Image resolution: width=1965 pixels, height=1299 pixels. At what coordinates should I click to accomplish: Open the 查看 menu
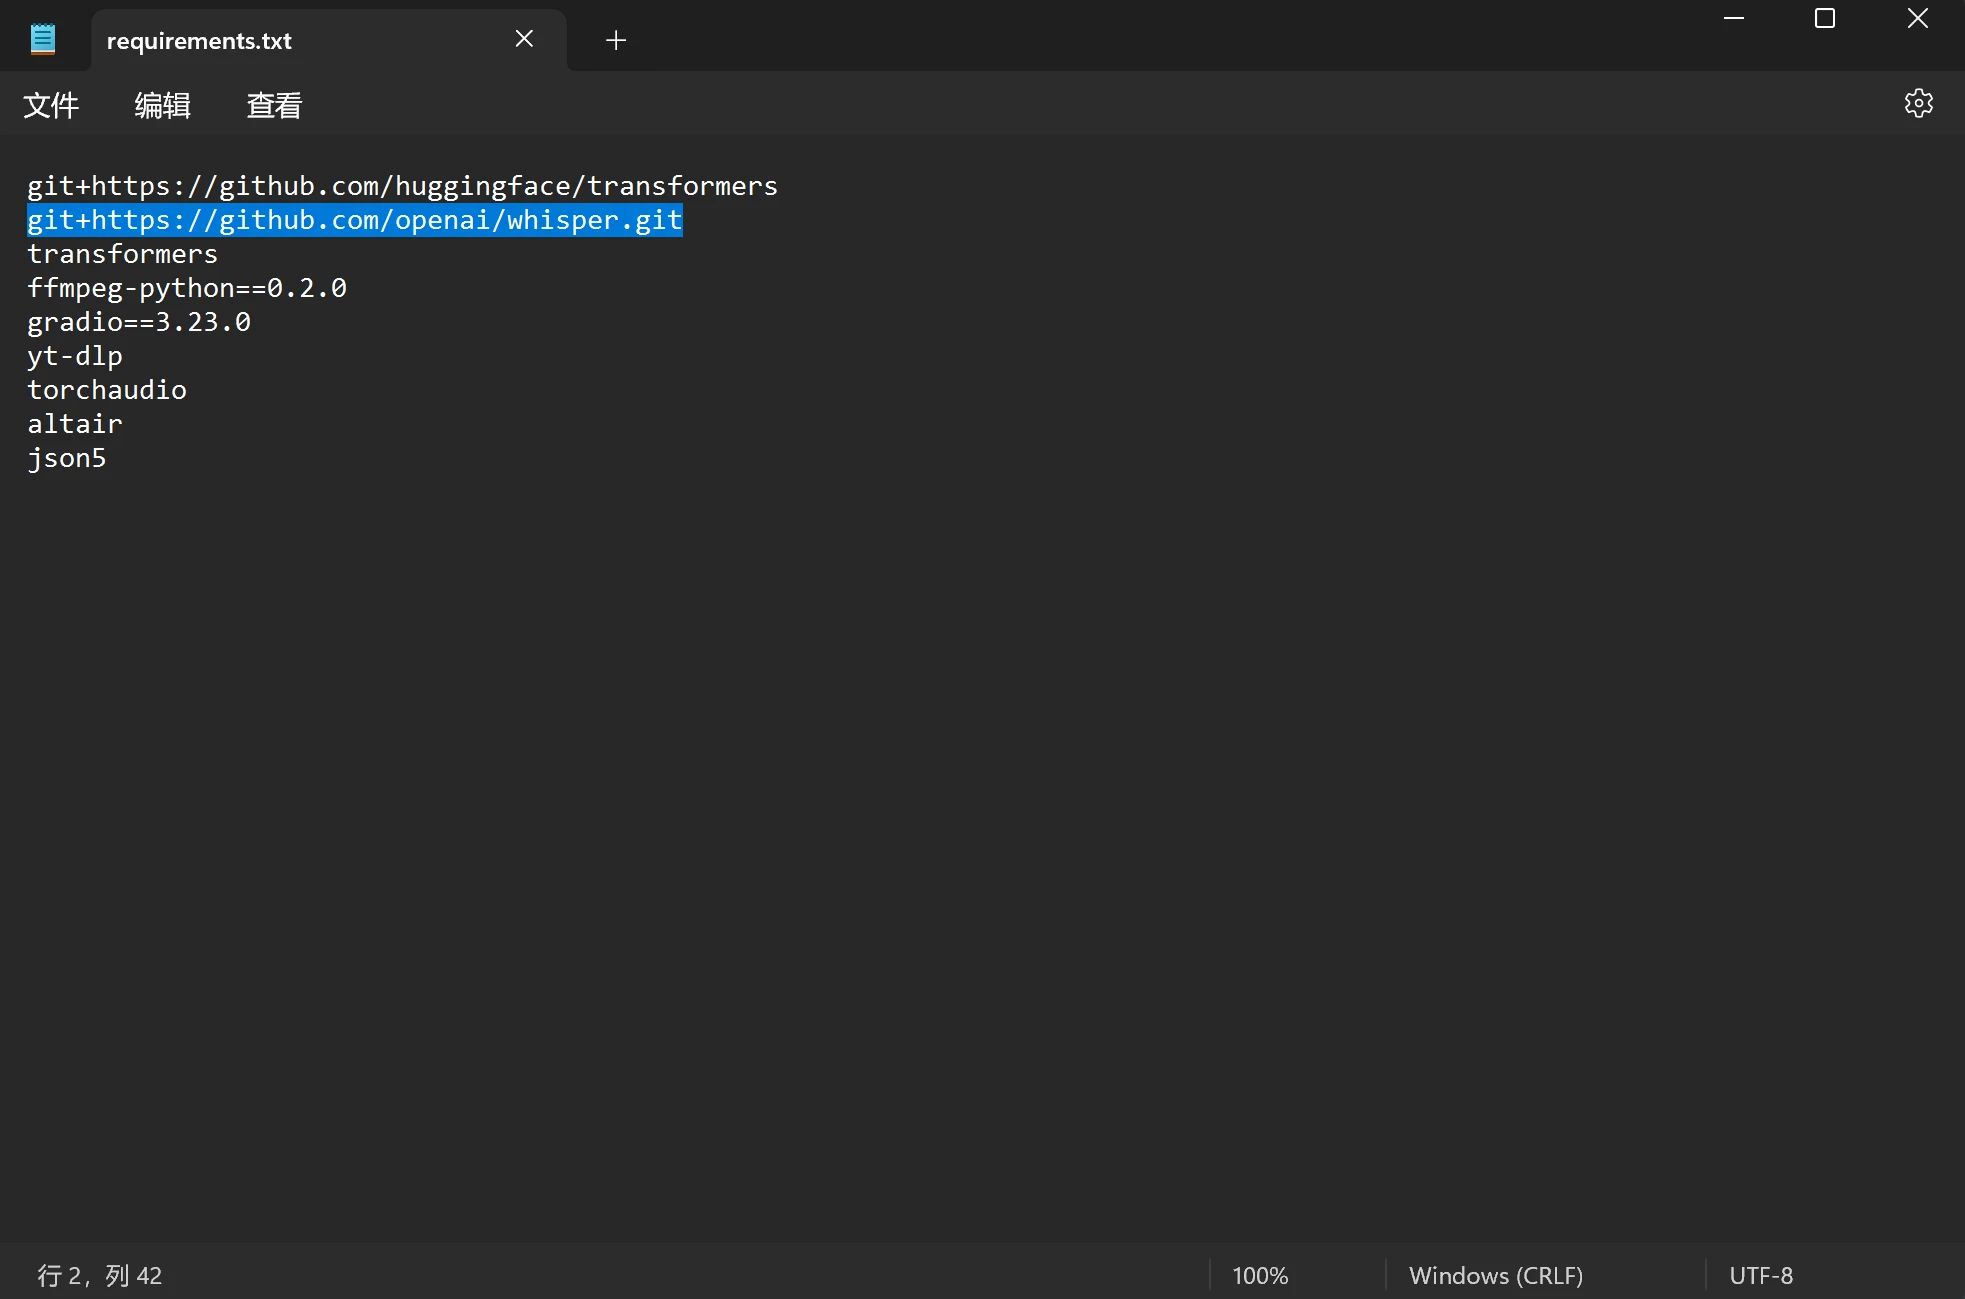click(274, 105)
